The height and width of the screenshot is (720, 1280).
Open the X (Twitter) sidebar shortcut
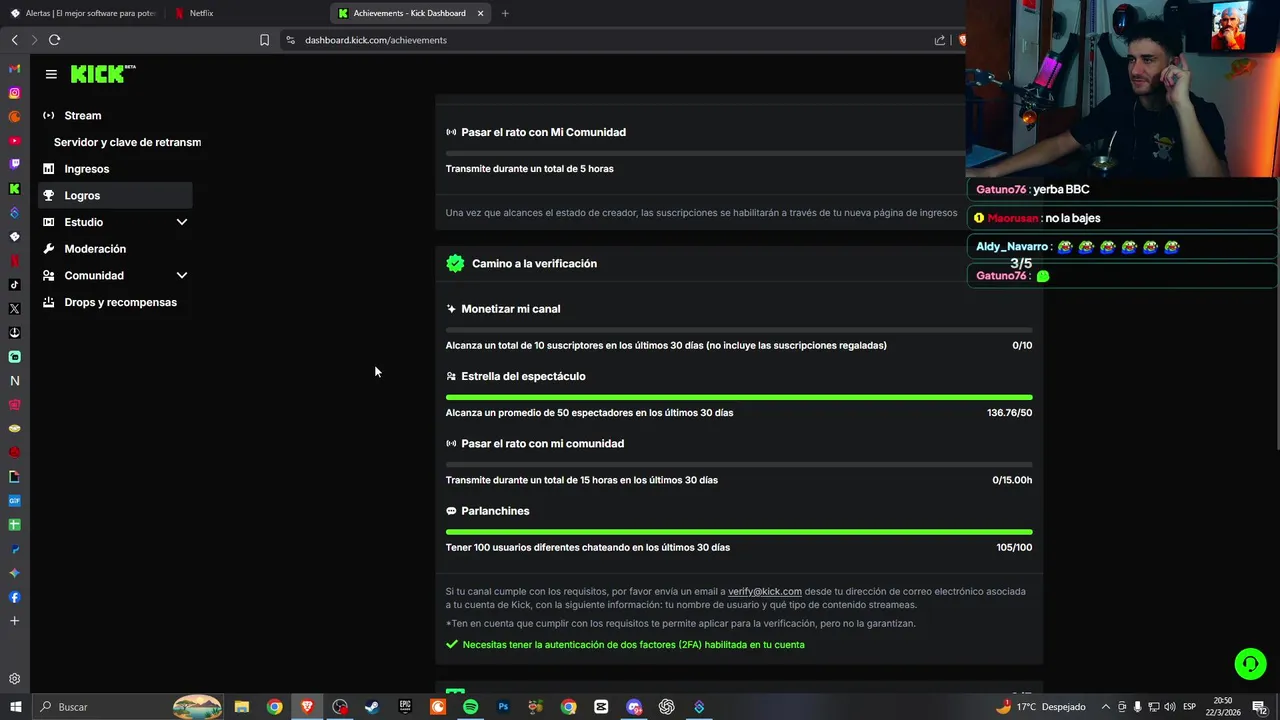(x=14, y=309)
